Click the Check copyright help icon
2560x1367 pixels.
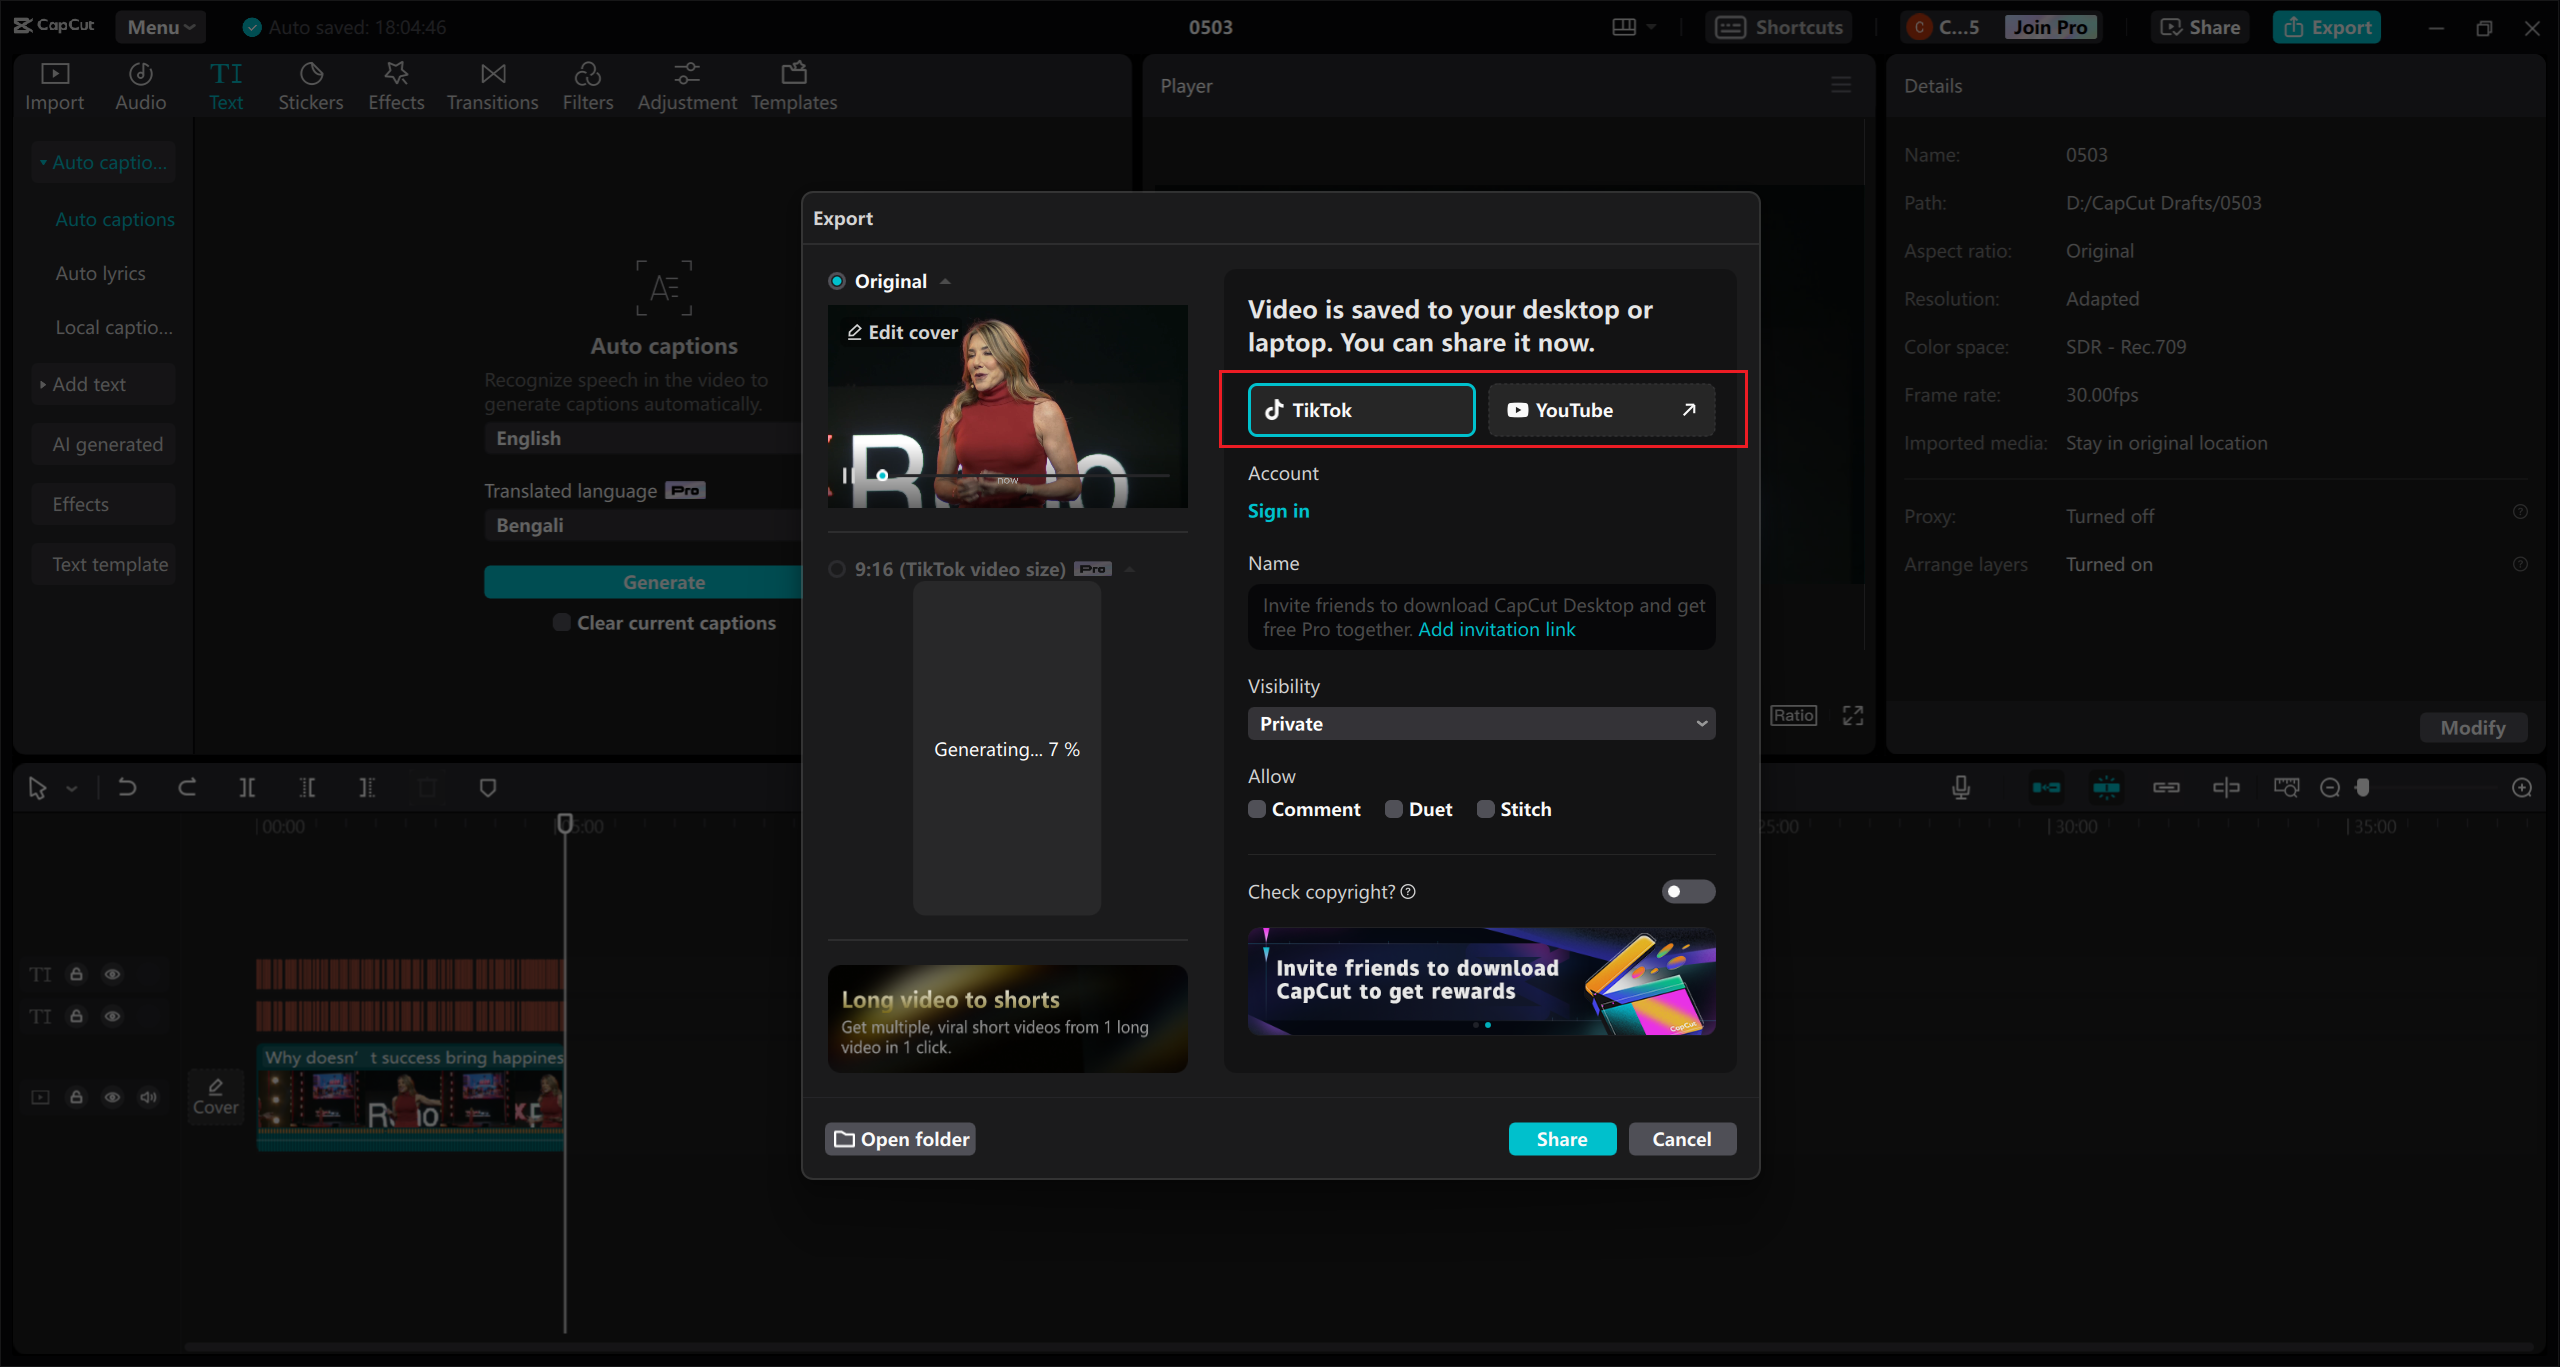[1408, 892]
